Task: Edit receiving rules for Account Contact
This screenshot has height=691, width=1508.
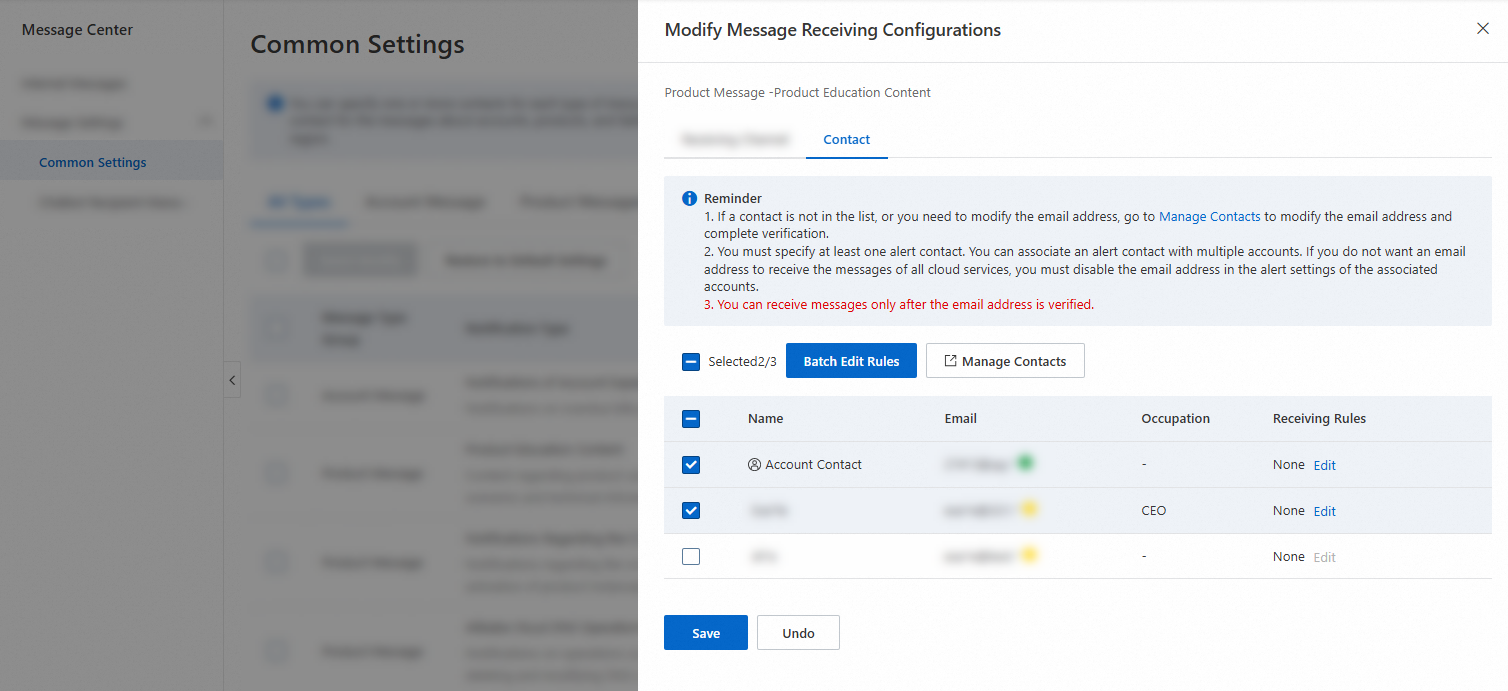Action: (1324, 465)
